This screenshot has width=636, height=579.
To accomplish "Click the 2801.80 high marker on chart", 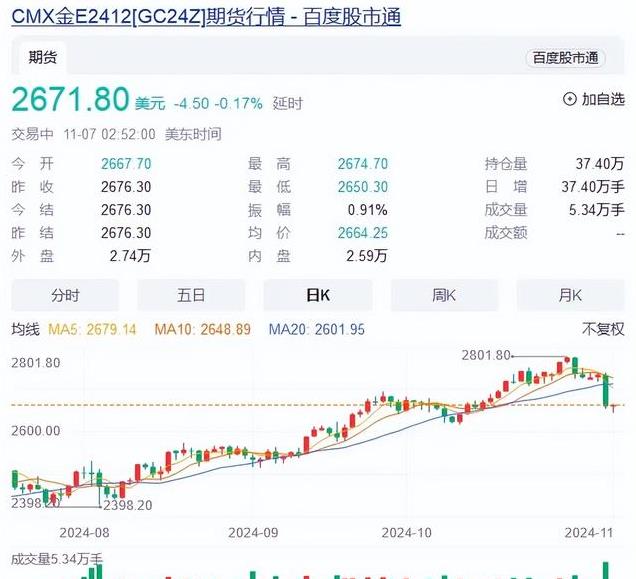I will (x=486, y=355).
